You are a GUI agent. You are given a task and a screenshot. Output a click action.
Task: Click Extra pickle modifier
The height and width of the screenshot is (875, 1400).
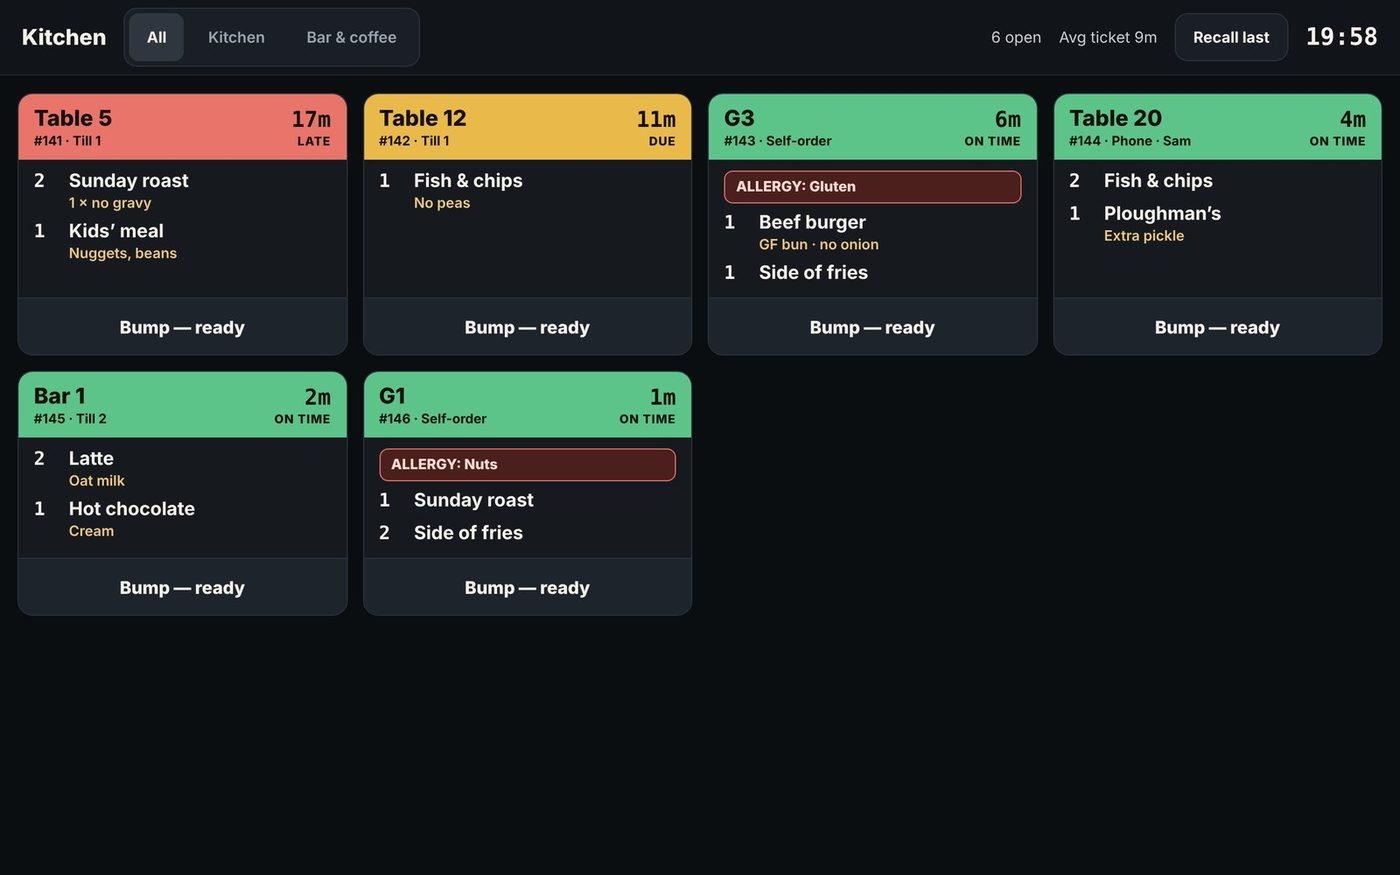click(1144, 236)
